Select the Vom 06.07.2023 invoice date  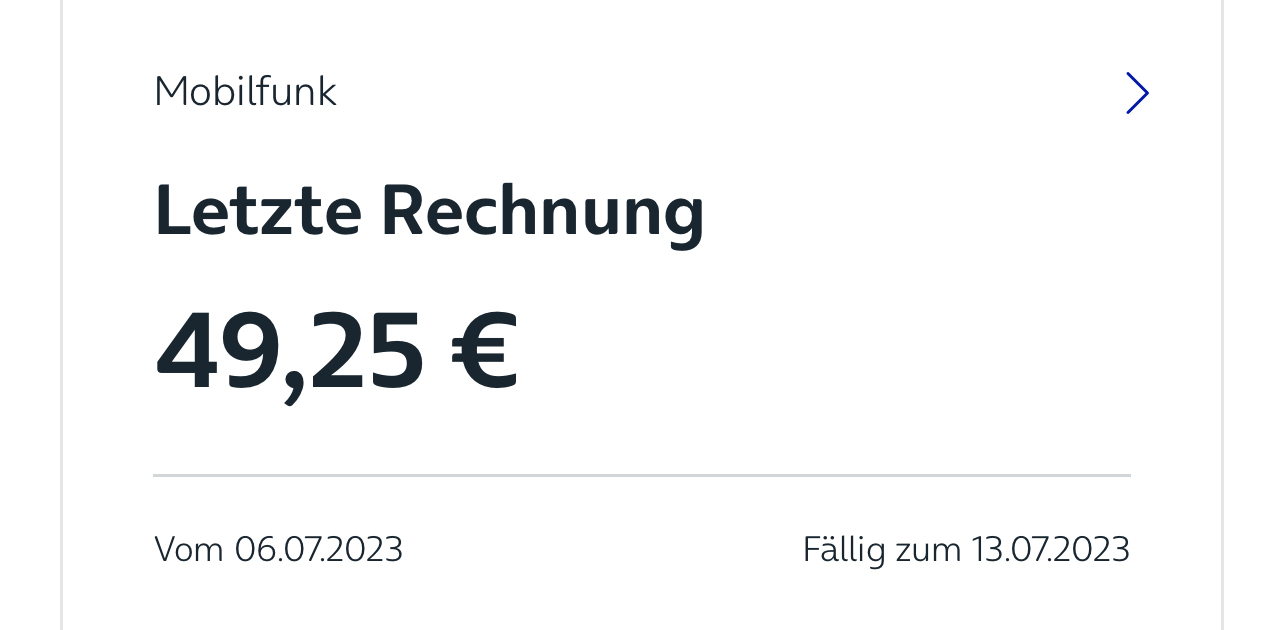[x=278, y=549]
